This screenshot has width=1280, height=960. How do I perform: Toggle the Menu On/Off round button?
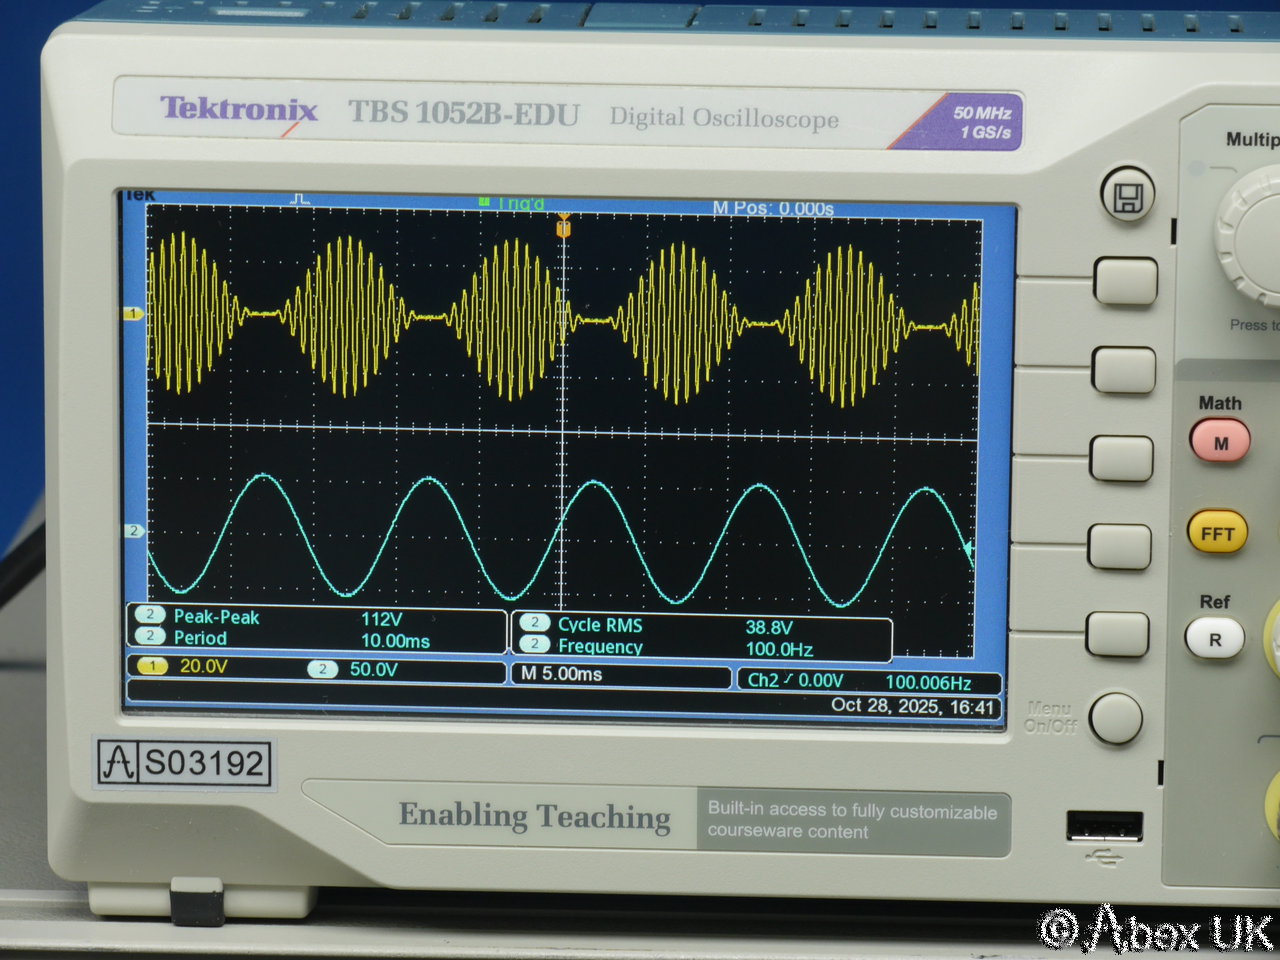[1115, 717]
